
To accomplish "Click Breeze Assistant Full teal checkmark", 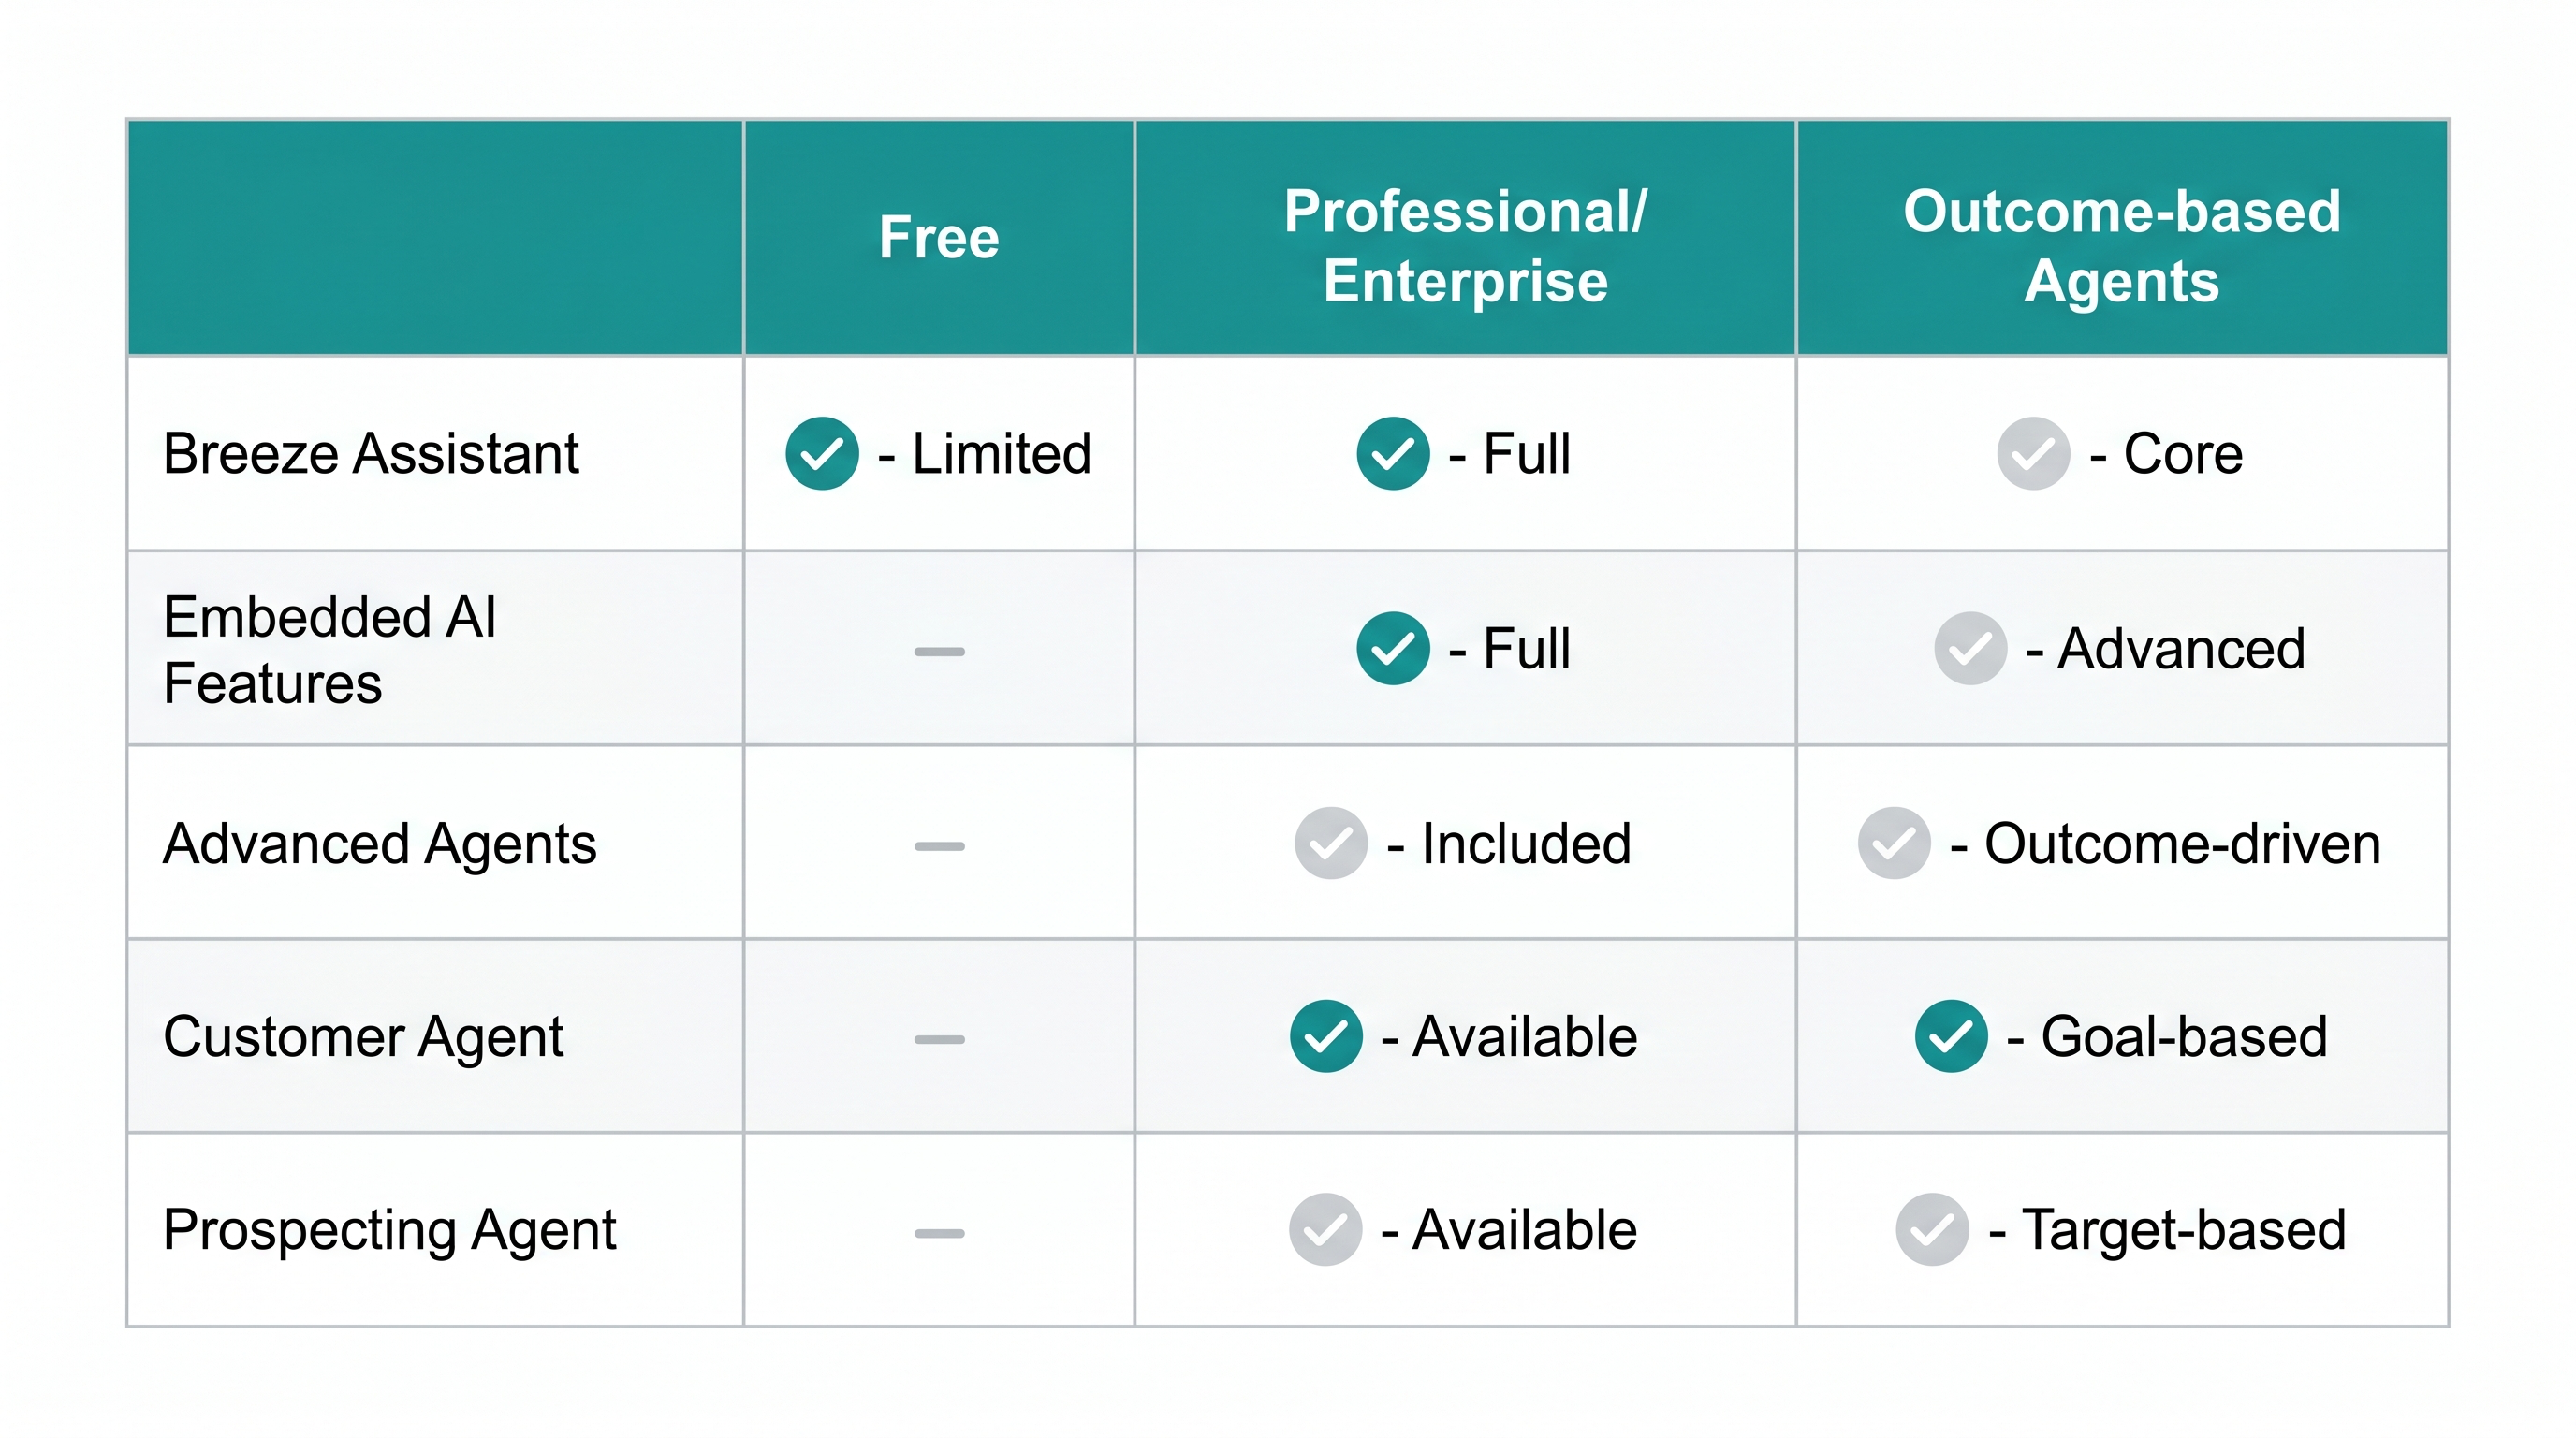I will coord(1392,453).
